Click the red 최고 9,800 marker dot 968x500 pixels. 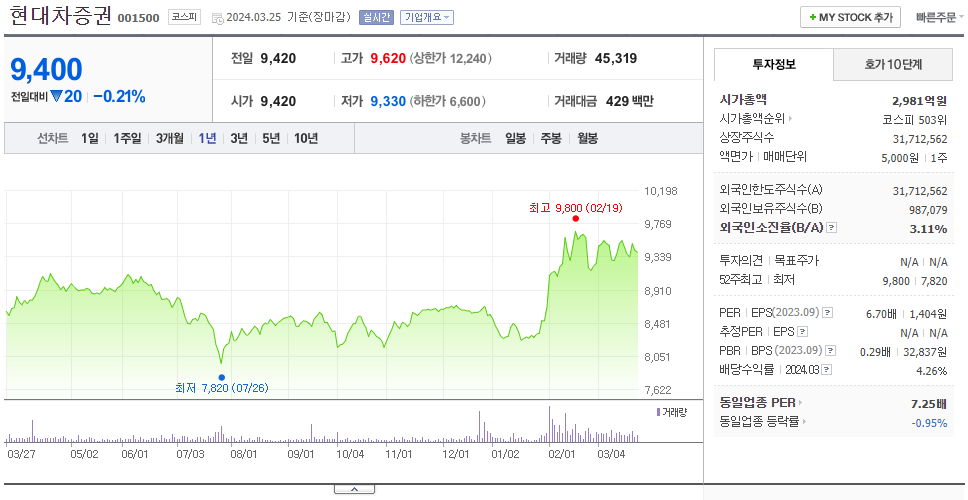(x=575, y=219)
